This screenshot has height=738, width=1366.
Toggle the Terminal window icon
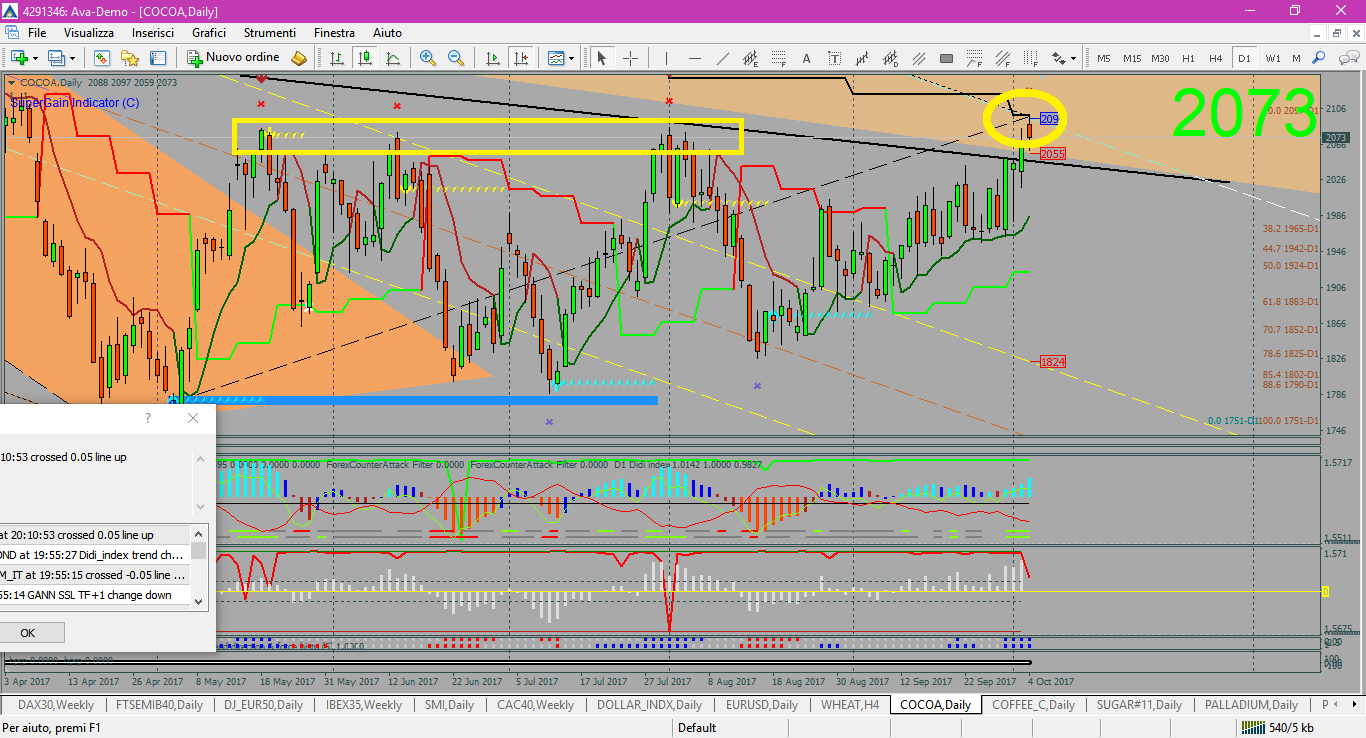(x=157, y=58)
